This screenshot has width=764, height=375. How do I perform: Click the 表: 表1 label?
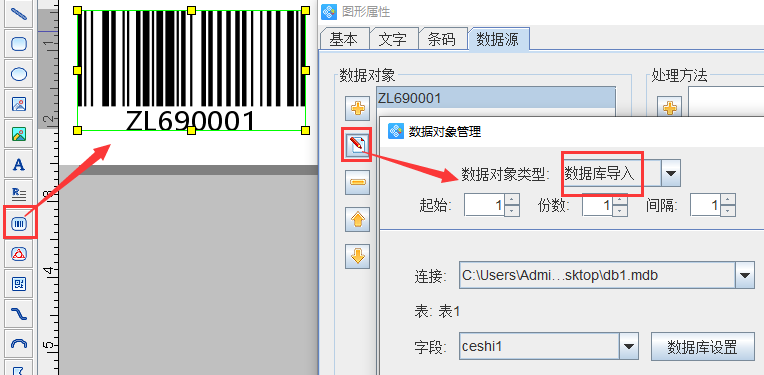point(437,312)
